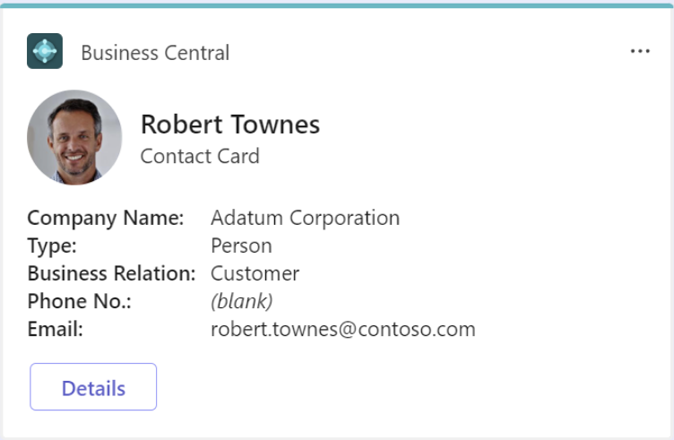This screenshot has width=674, height=440.
Task: Select the Person type value
Action: tap(241, 246)
